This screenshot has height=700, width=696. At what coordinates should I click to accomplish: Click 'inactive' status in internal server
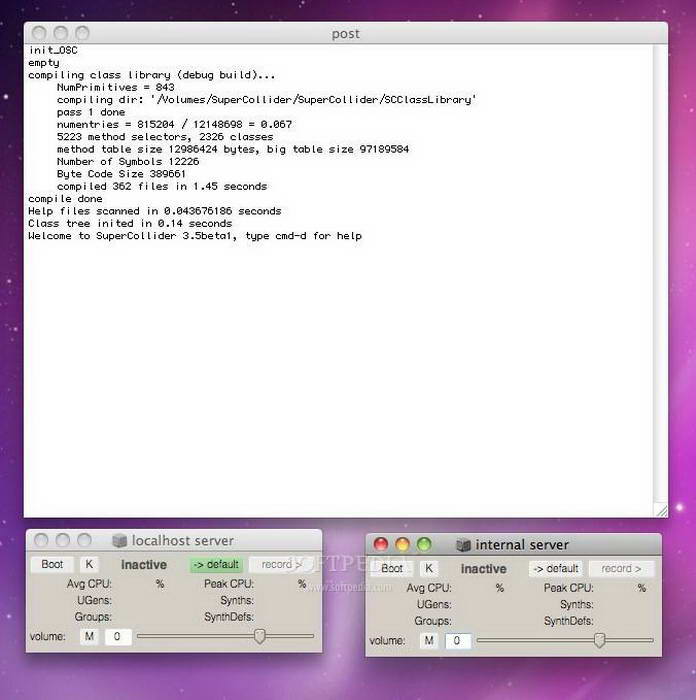483,569
